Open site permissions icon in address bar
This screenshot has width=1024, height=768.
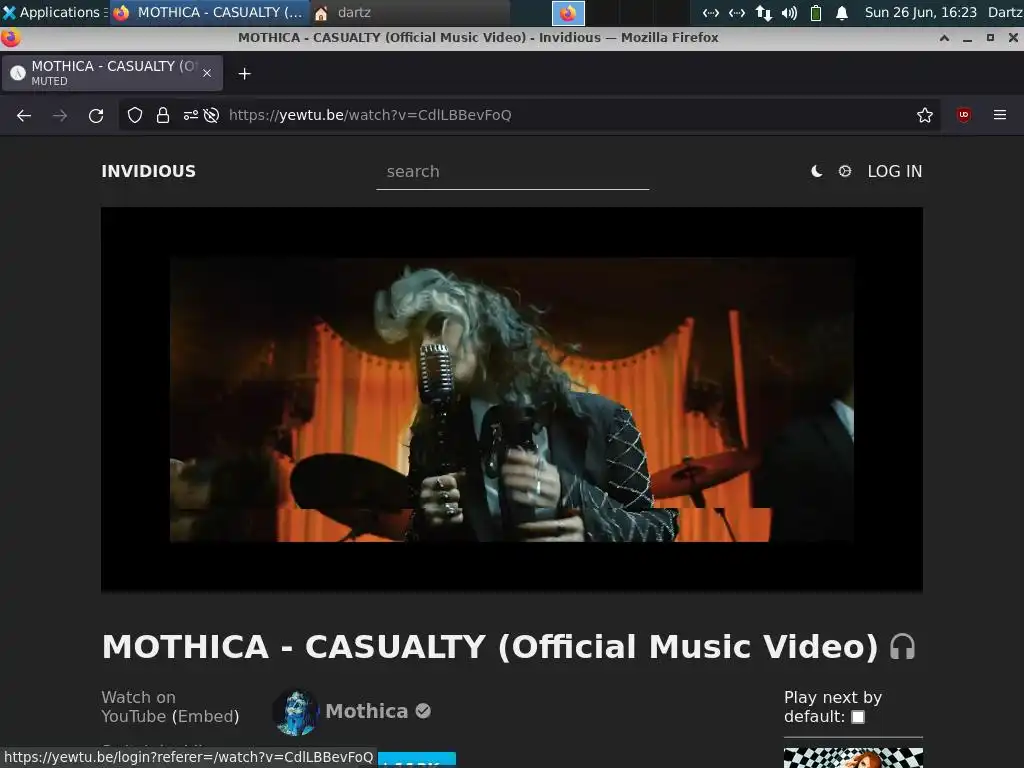click(x=190, y=116)
